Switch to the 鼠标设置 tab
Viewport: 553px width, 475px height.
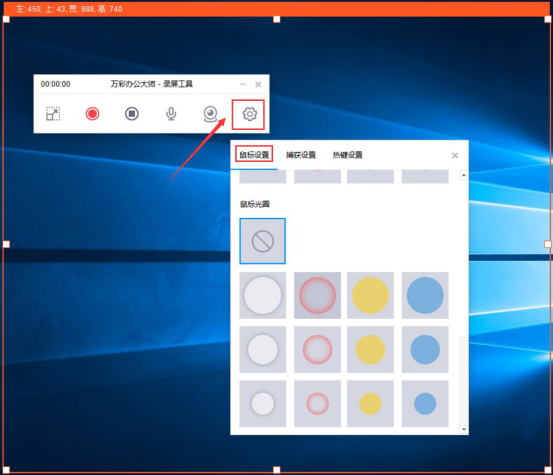coord(254,154)
